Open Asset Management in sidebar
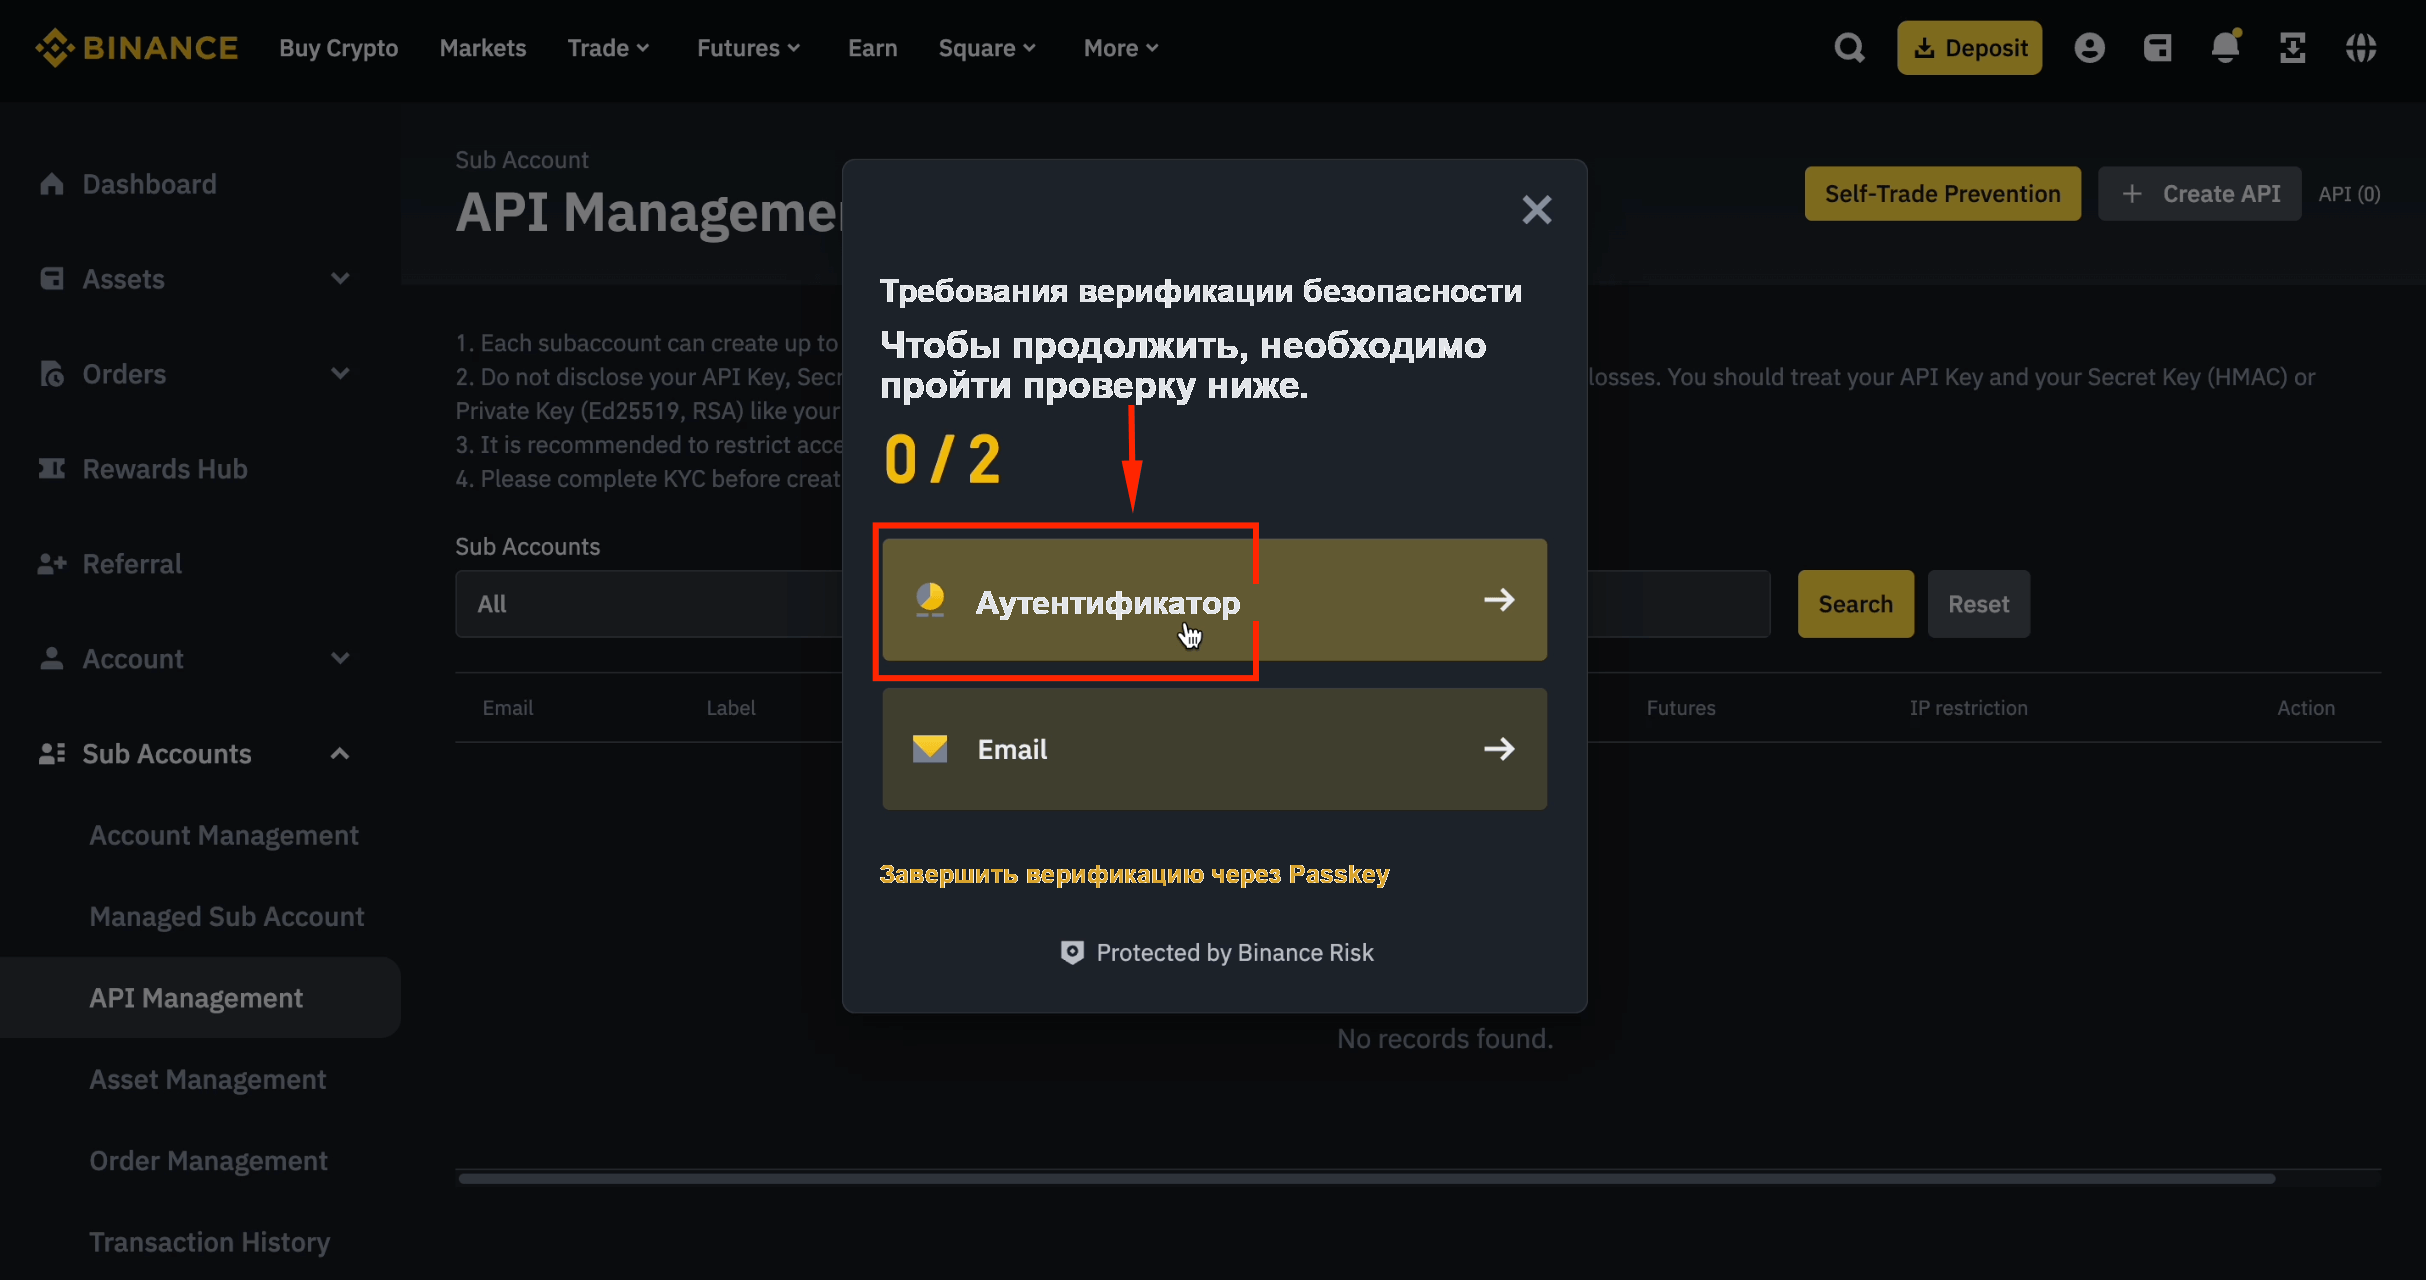 point(208,1079)
